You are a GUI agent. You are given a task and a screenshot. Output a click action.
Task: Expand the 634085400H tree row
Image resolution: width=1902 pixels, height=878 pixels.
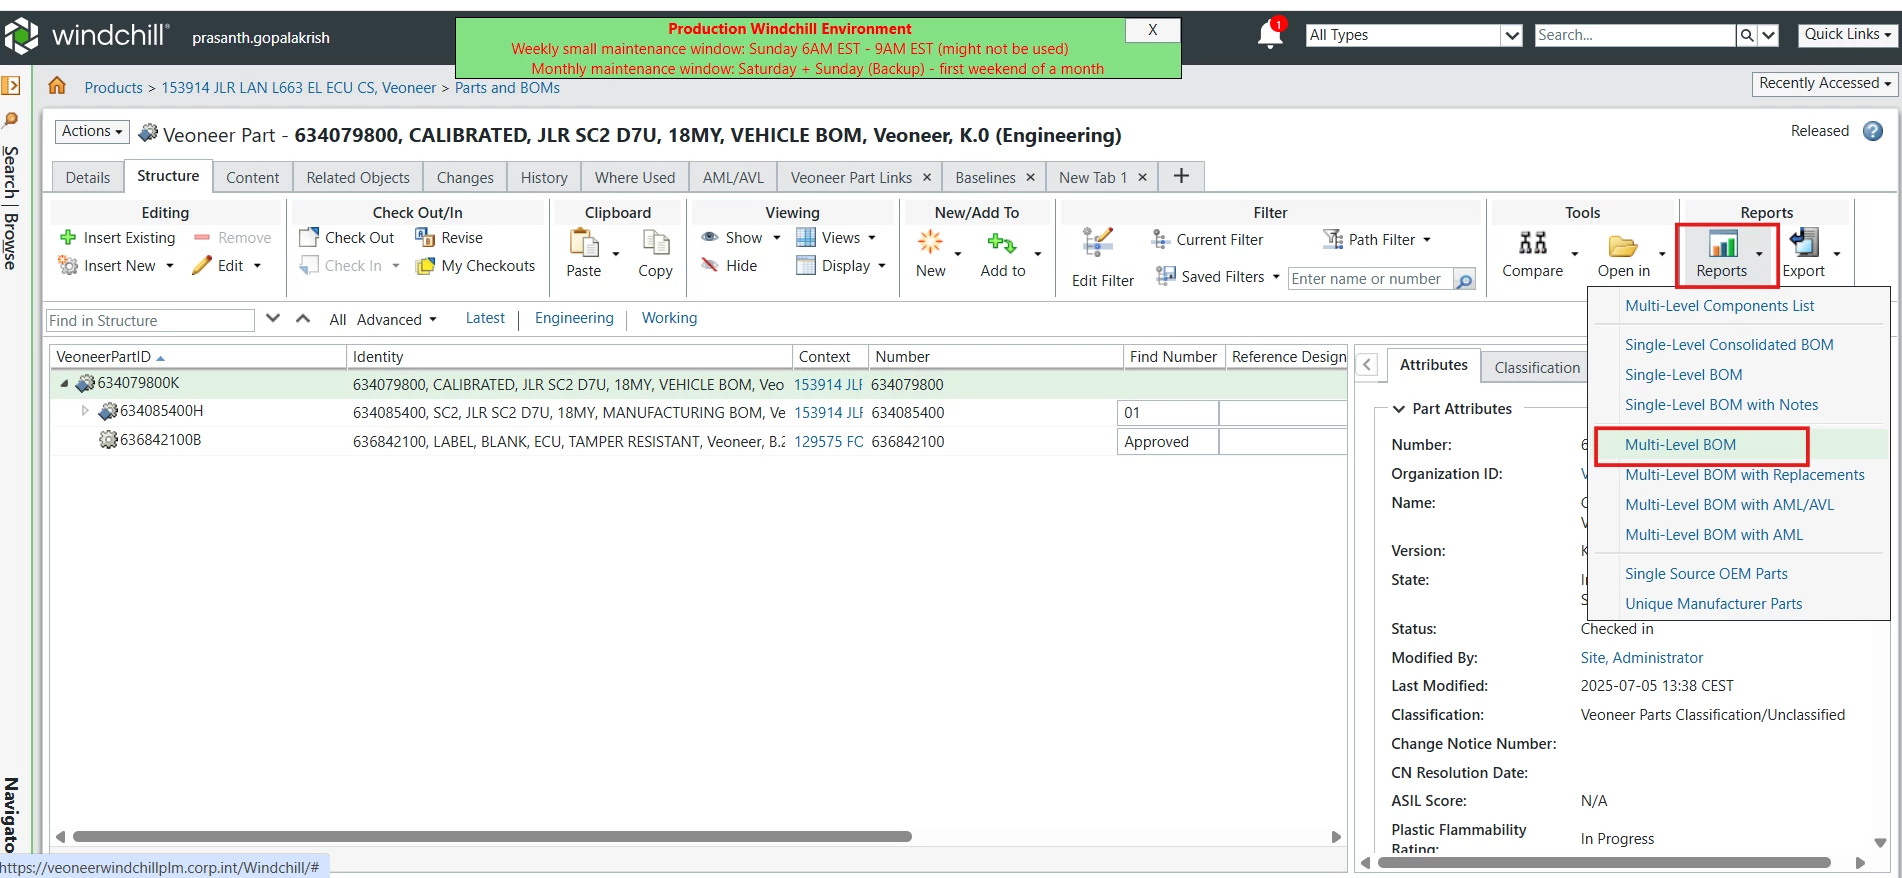85,411
